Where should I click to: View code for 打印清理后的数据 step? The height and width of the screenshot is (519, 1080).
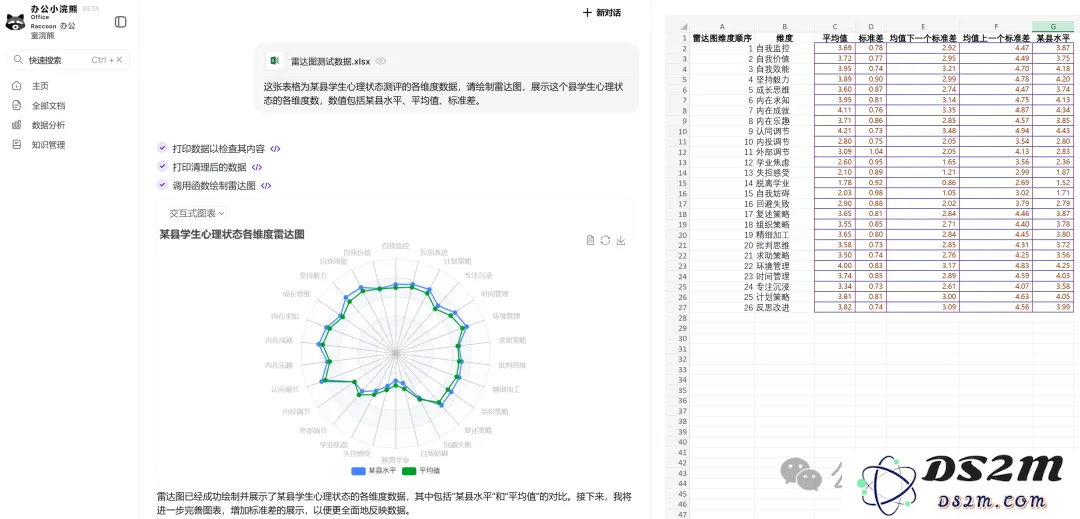tap(257, 167)
